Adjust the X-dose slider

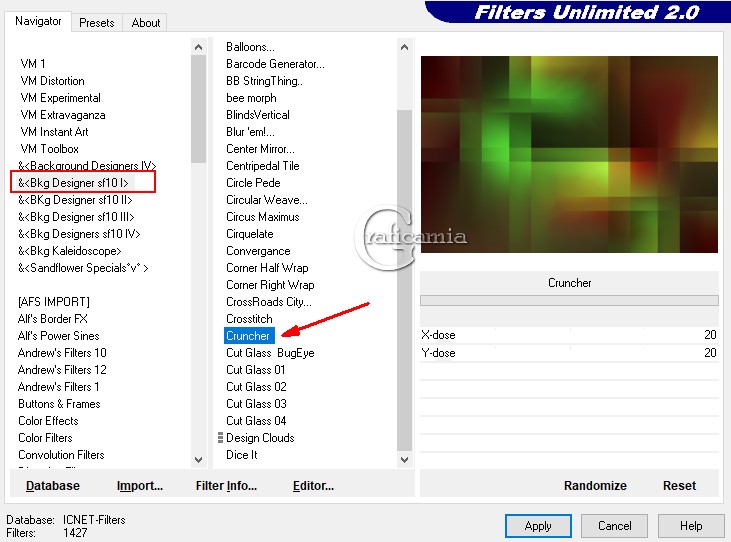570,336
